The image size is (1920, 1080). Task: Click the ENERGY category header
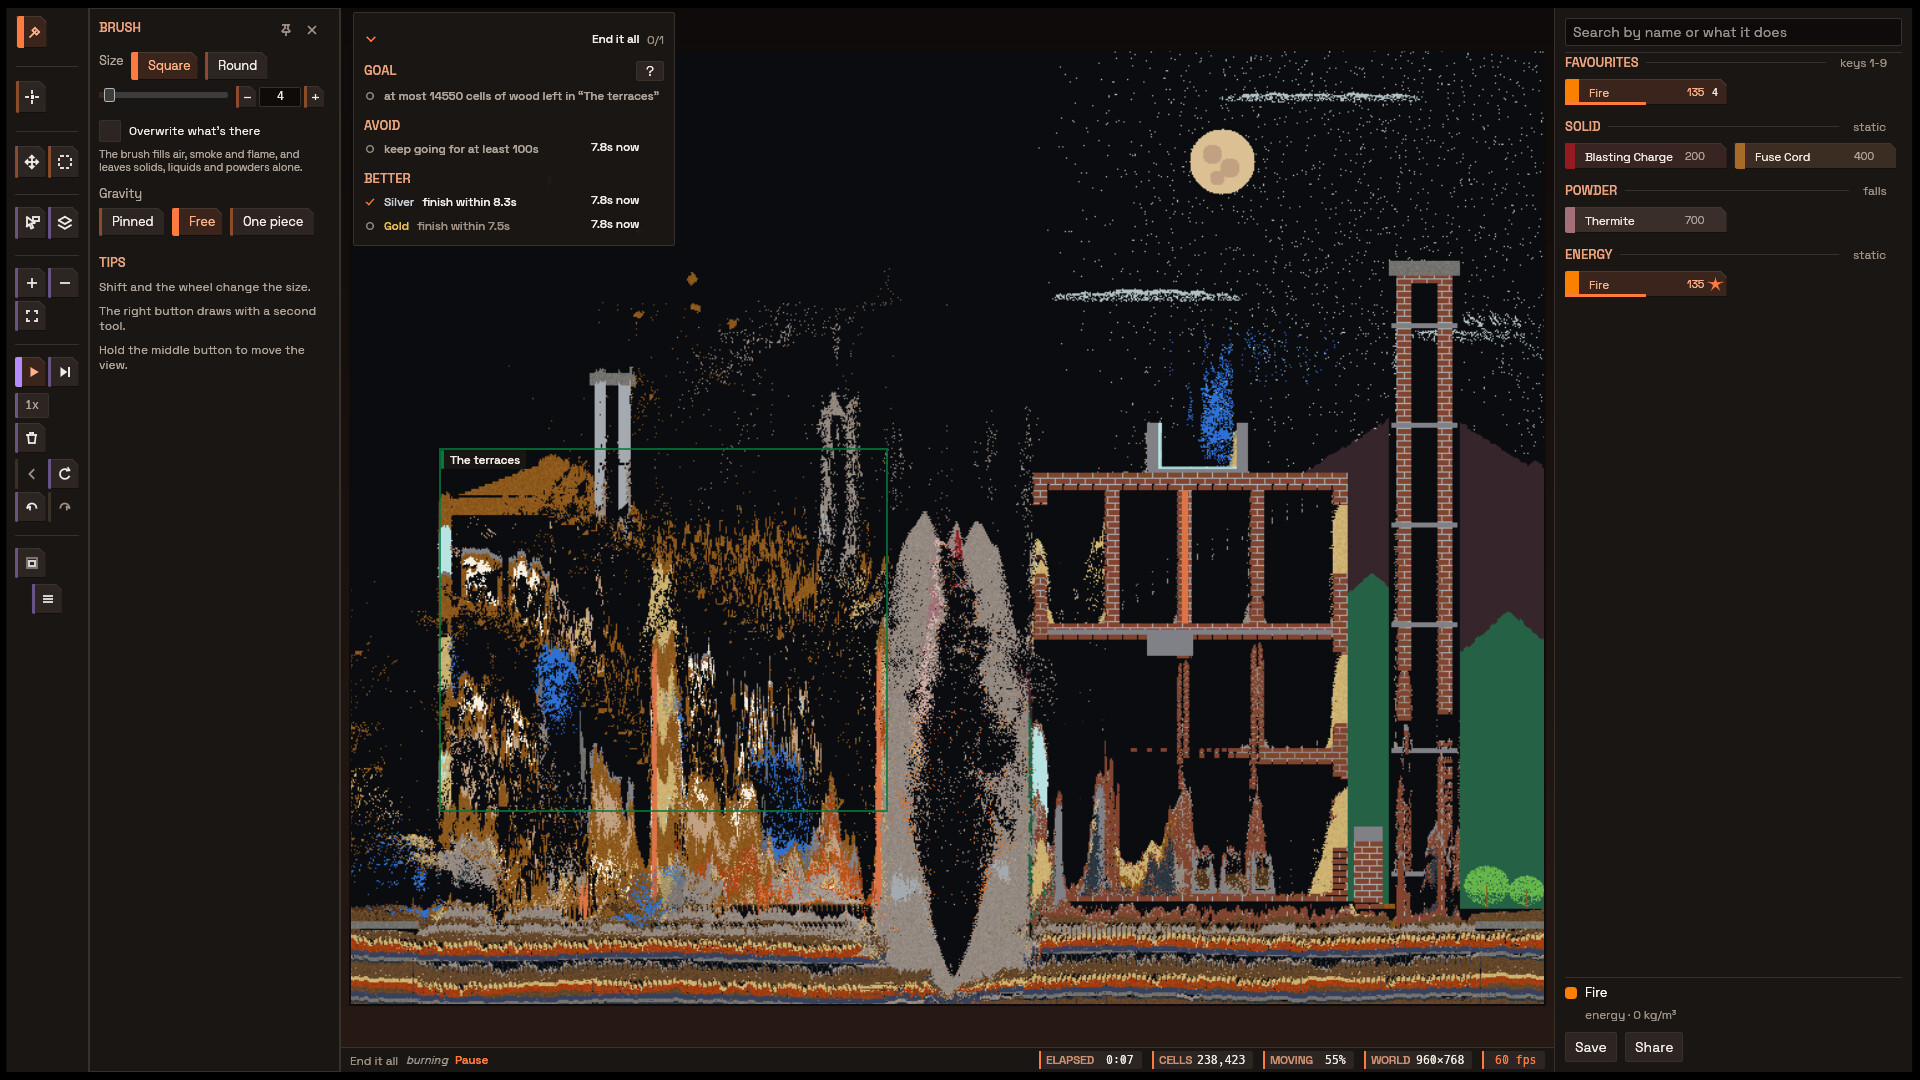pyautogui.click(x=1588, y=254)
